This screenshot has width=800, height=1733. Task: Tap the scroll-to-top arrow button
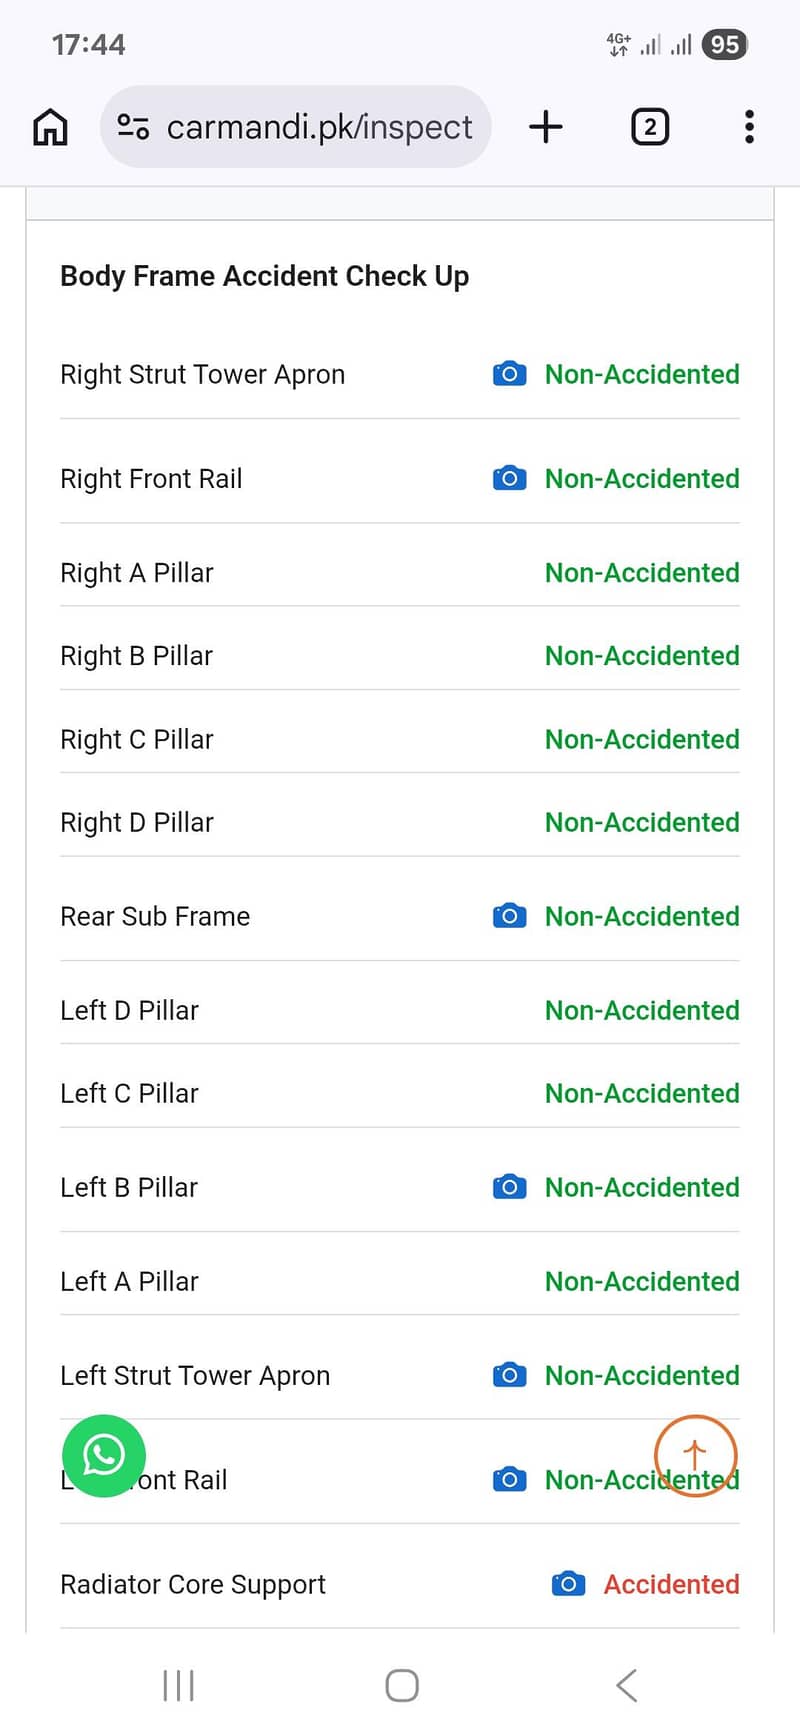695,1456
